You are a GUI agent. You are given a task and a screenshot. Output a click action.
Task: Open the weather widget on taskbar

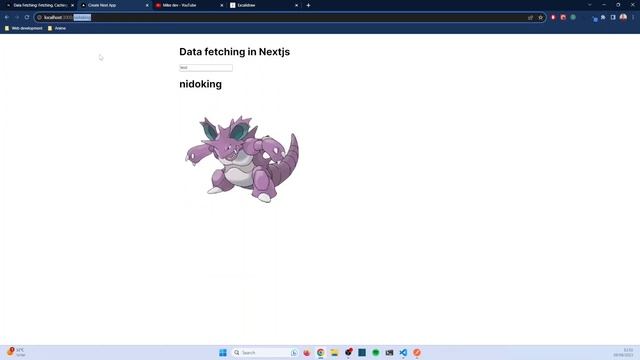[x=16, y=352]
